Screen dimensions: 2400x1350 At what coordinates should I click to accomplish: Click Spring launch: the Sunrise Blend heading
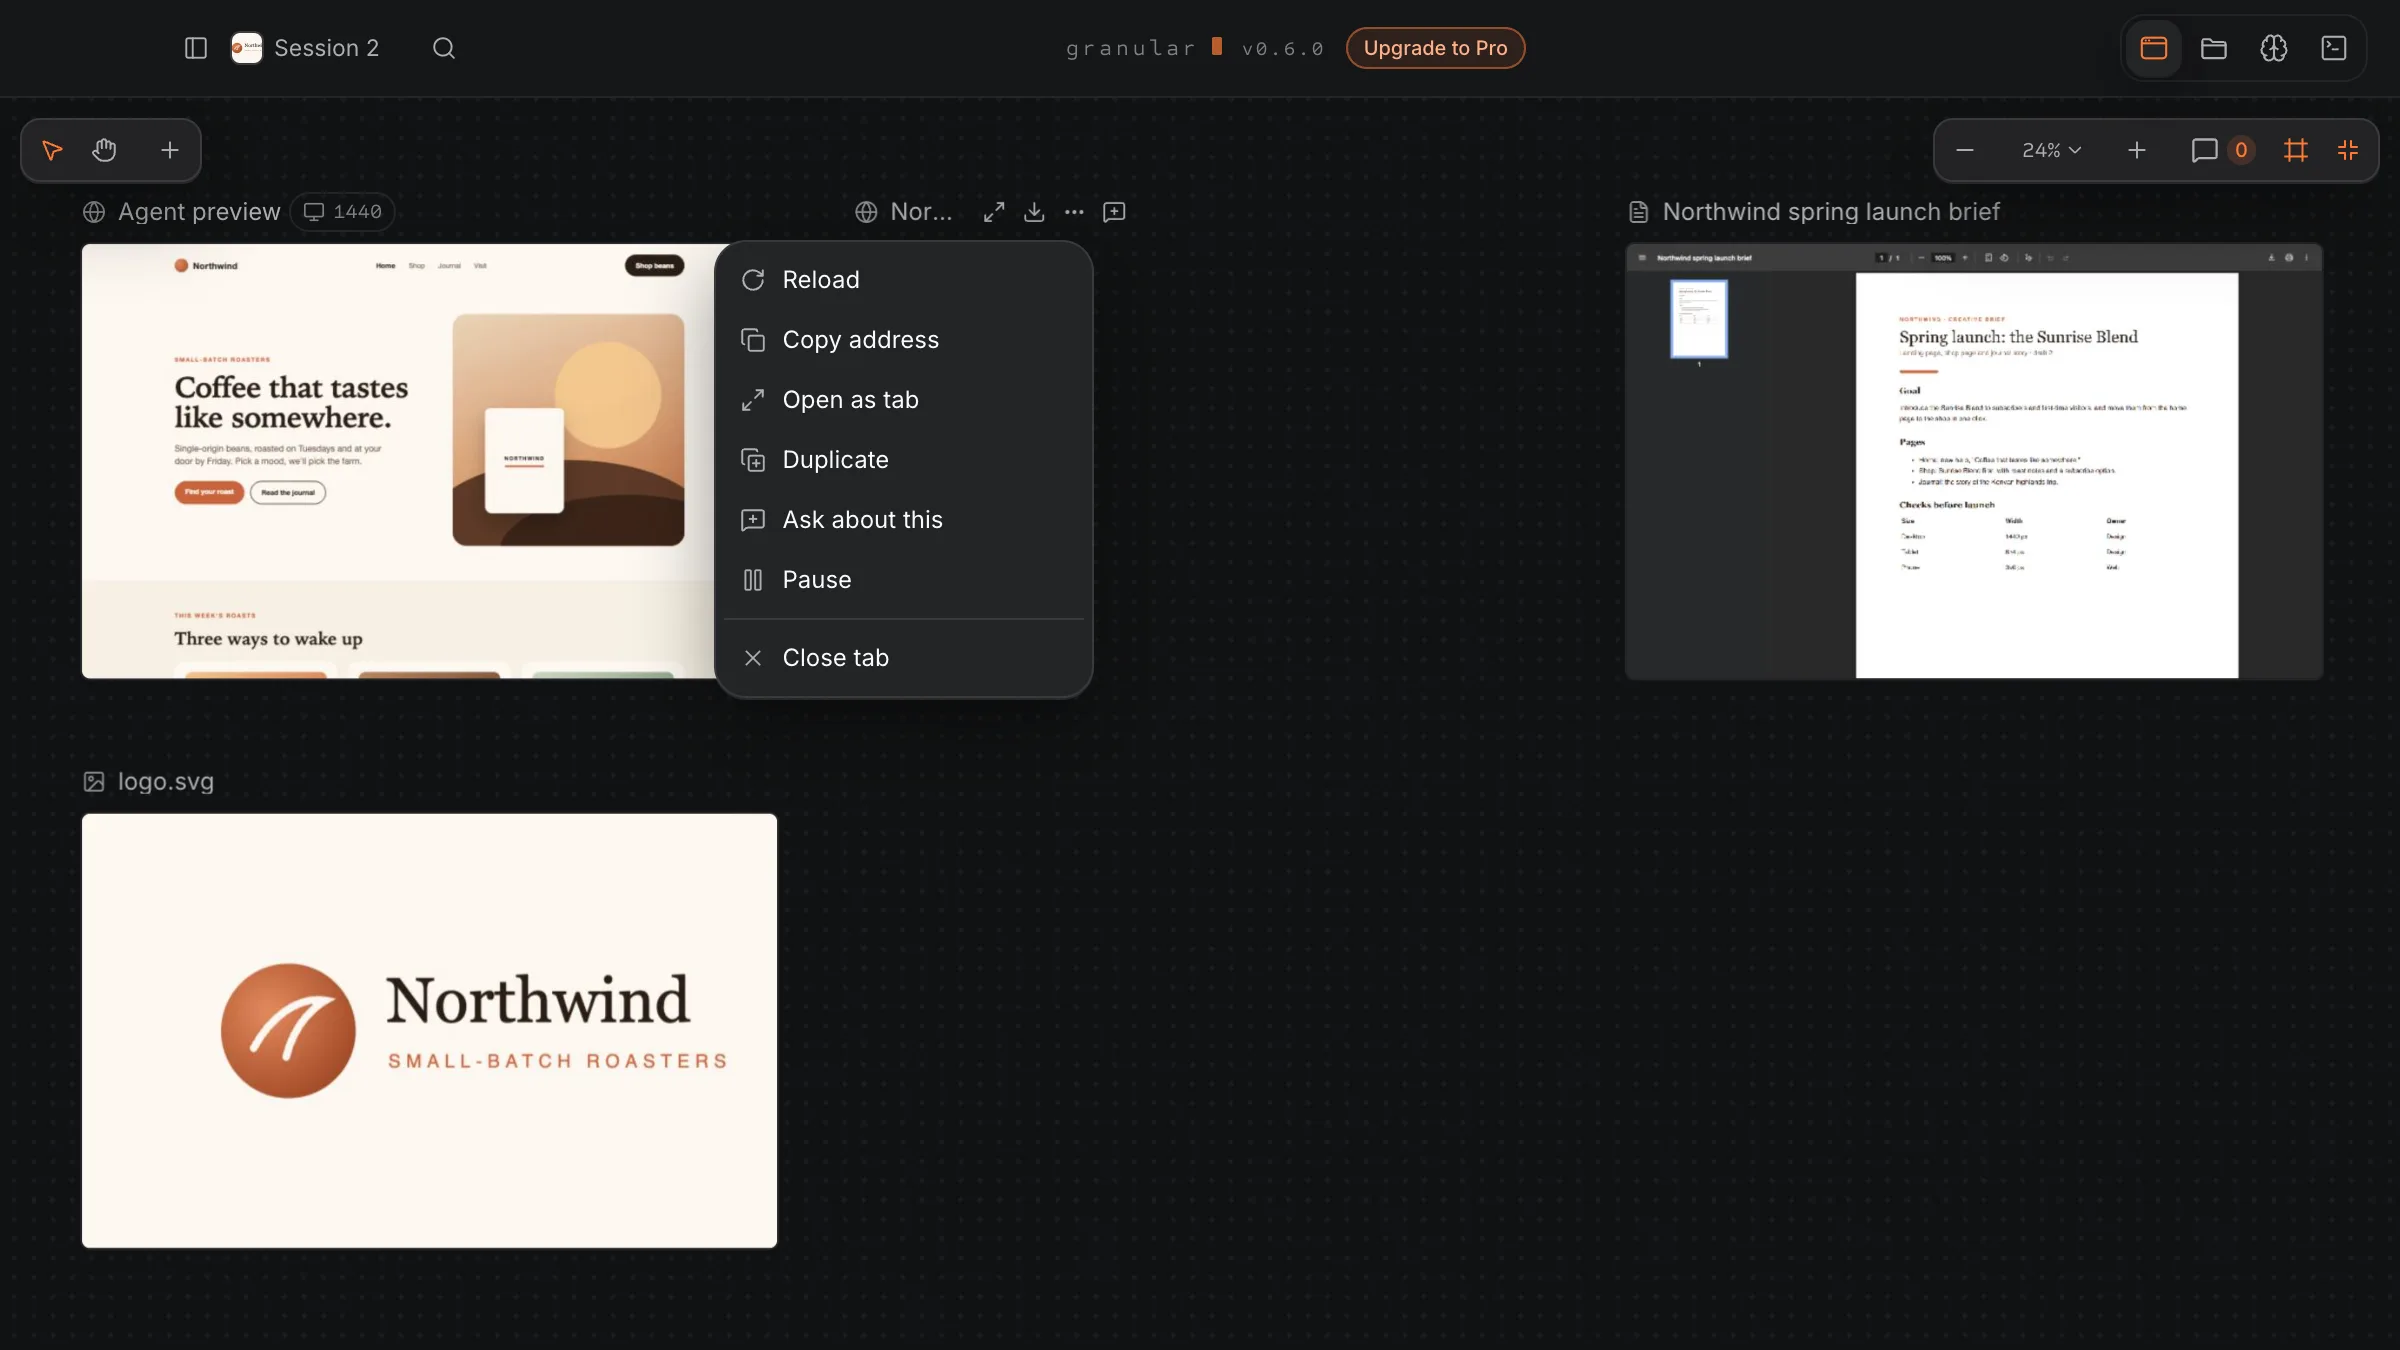click(2018, 337)
